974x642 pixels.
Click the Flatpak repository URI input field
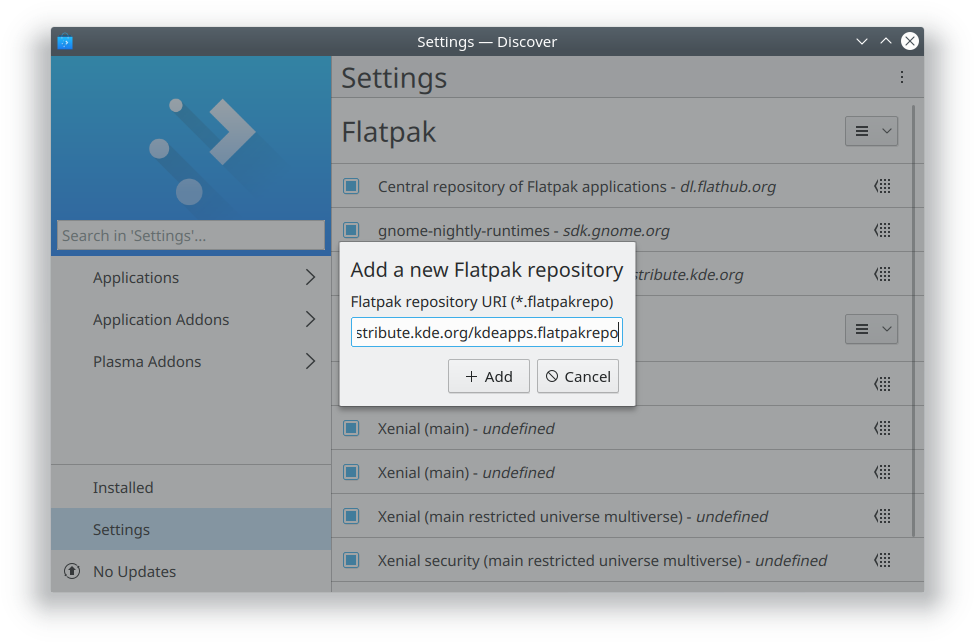click(486, 331)
